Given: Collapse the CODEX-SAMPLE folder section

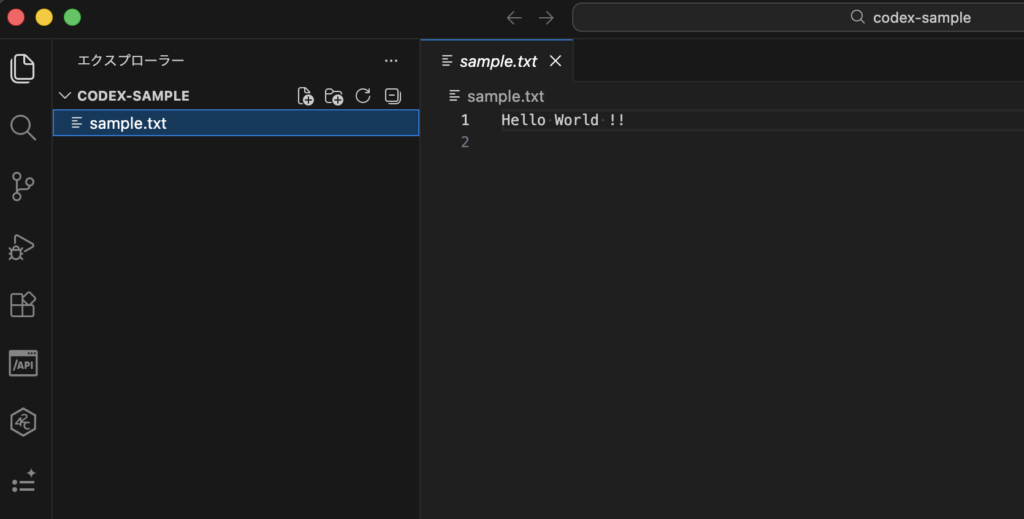Looking at the screenshot, I should click(x=66, y=96).
